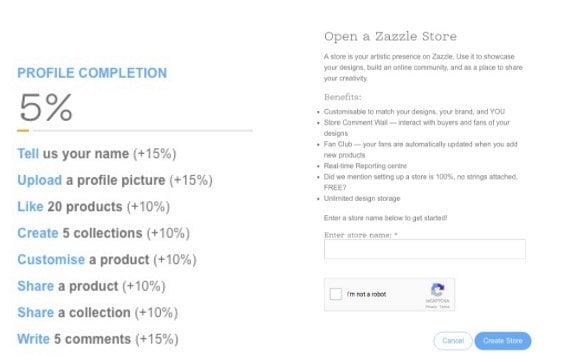Viewport: 568px width, 364px height.
Task: Click the Open a Zazzle Store heading
Action: click(390, 36)
